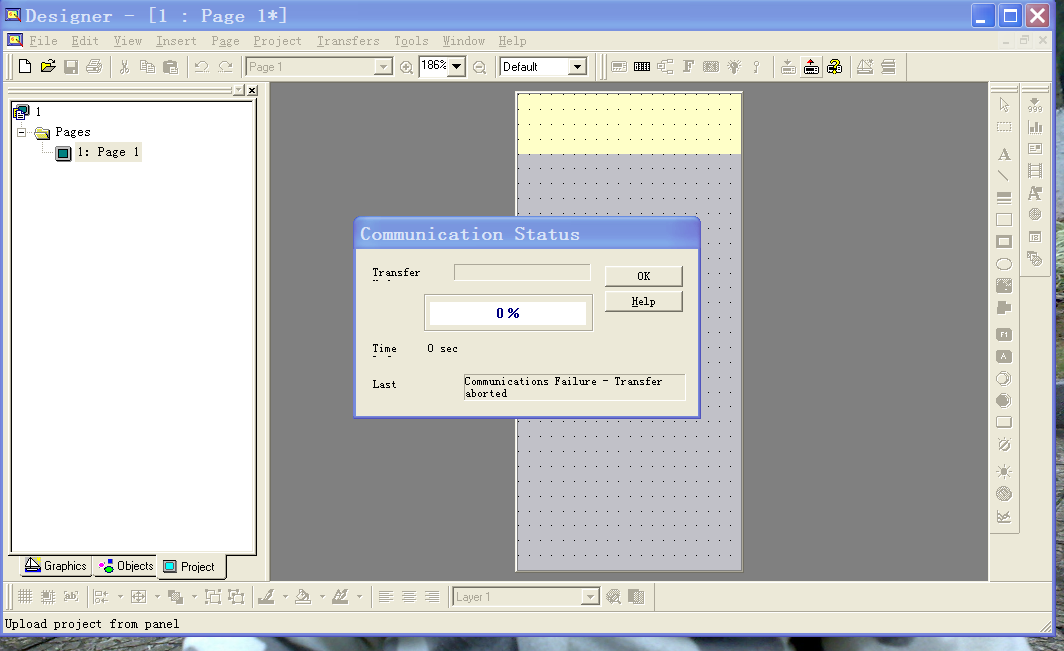Viewport: 1064px width, 651px height.
Task: Switch to the Objects tab
Action: click(126, 566)
